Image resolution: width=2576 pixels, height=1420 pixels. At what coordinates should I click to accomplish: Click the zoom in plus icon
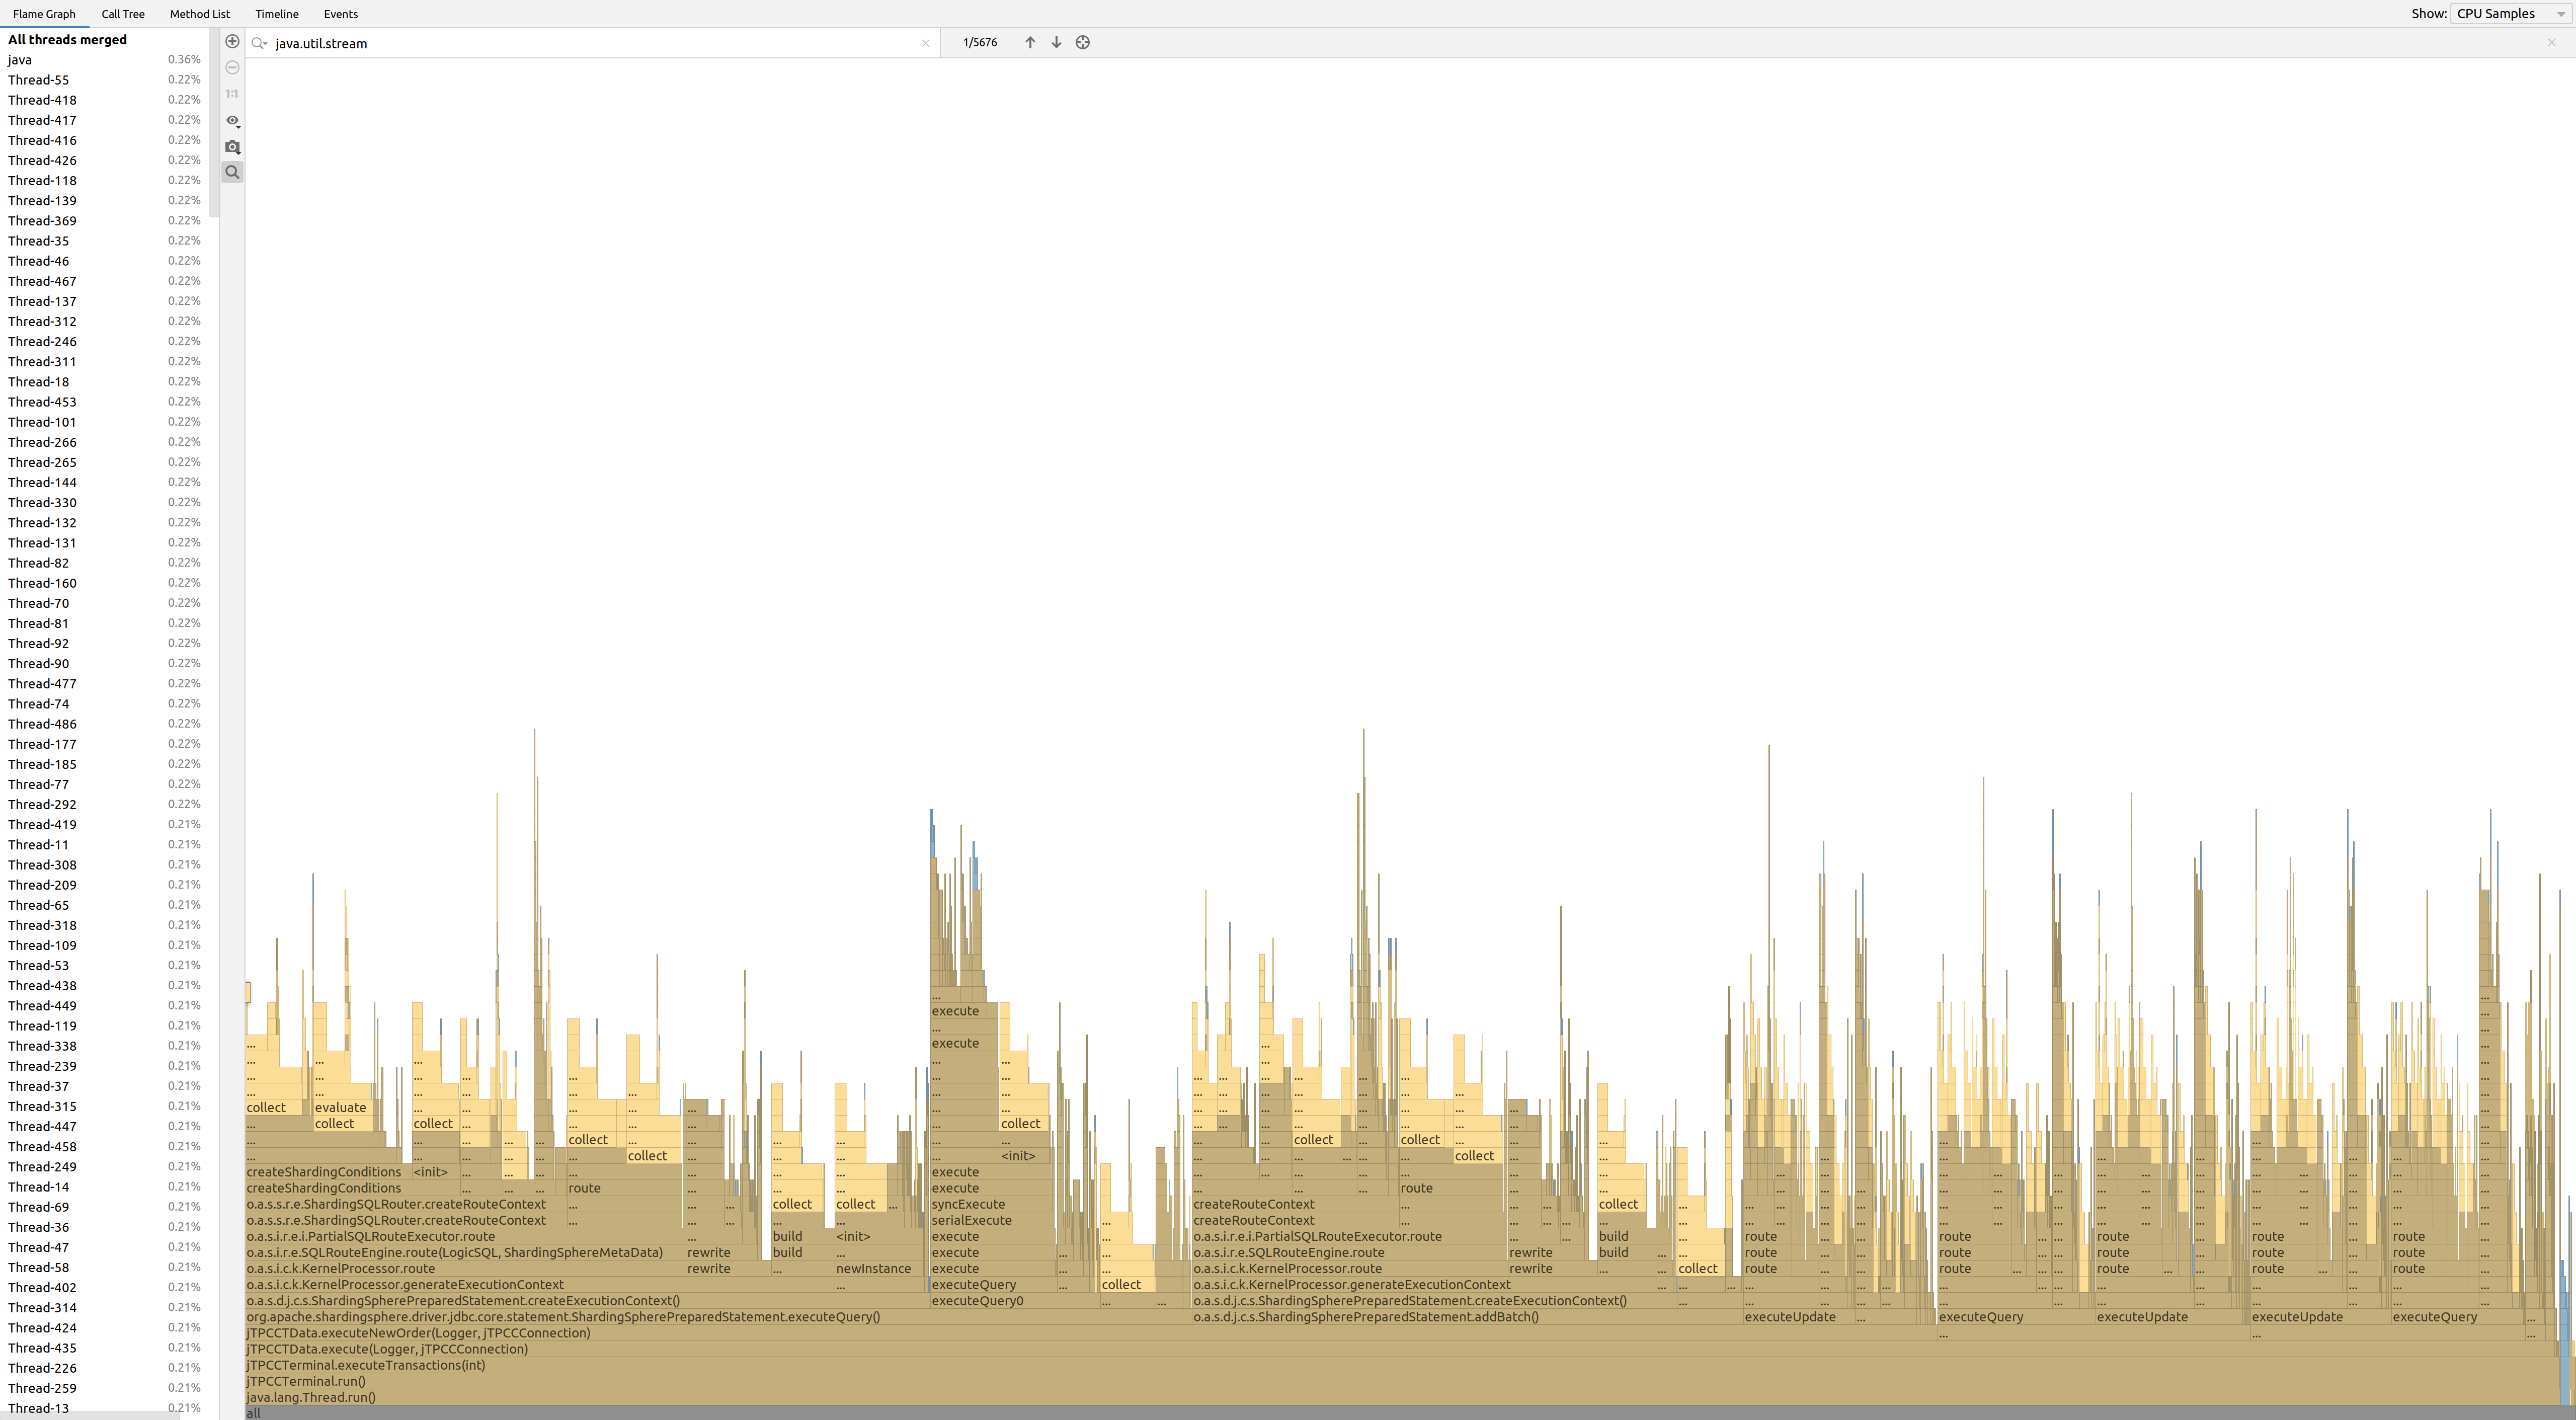tap(232, 42)
